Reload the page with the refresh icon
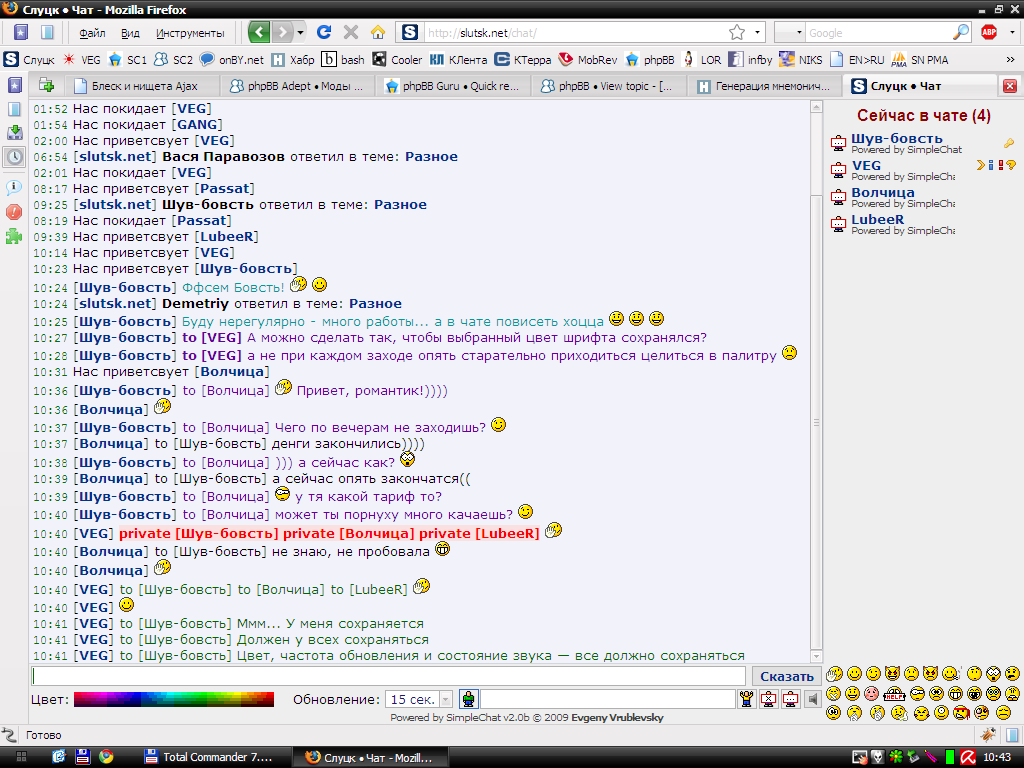Viewport: 1024px width, 768px height. pyautogui.click(x=324, y=32)
